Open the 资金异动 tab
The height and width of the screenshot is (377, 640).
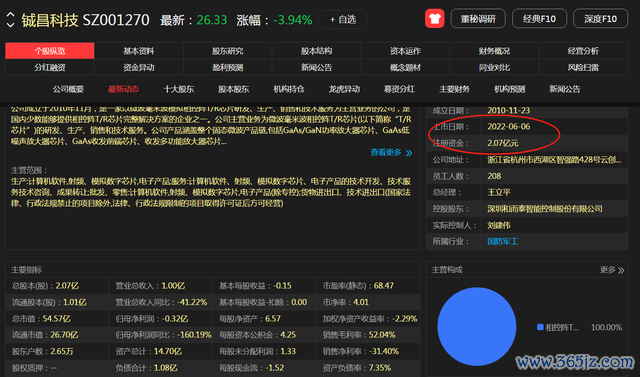point(139,67)
